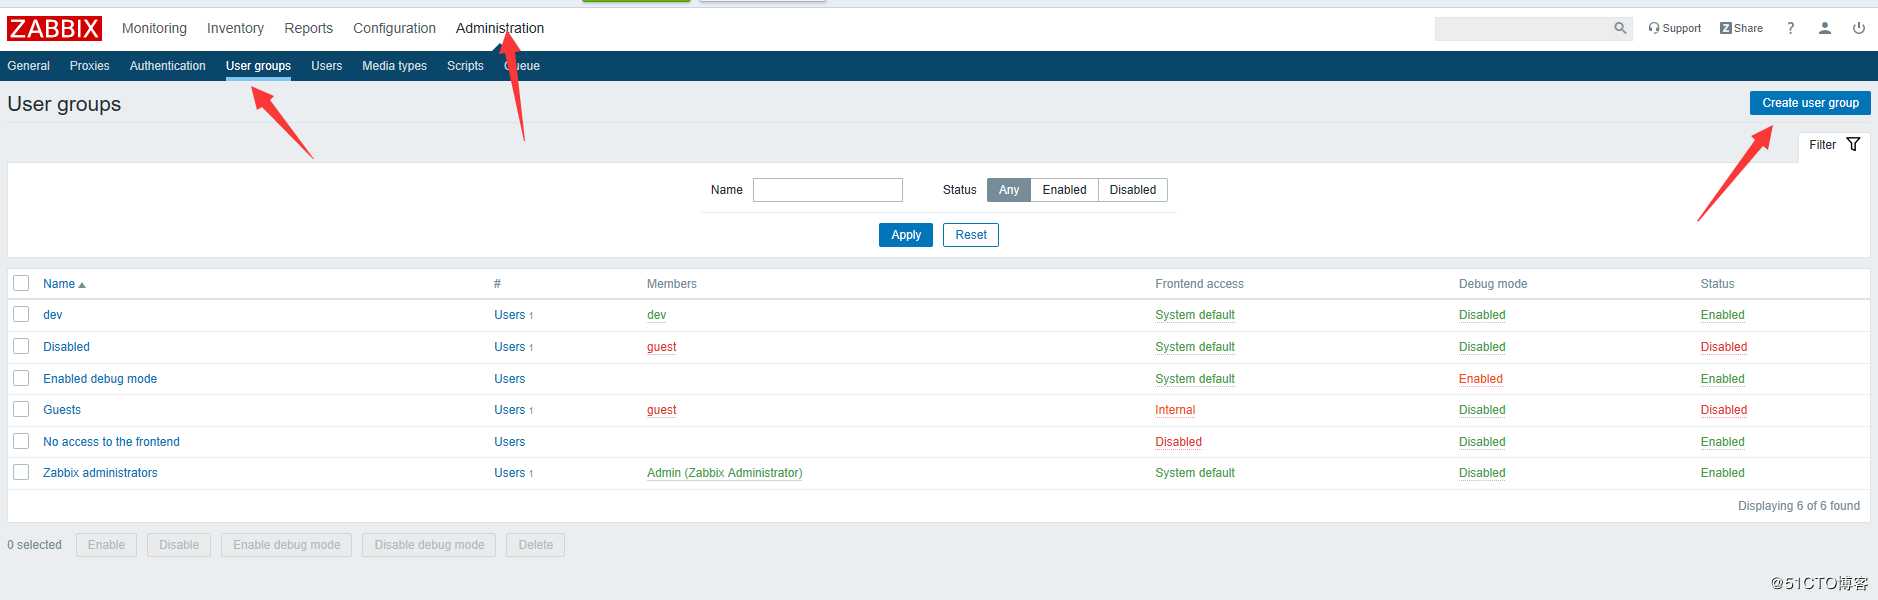Go to the Proxies submenu
The image size is (1878, 600).
89,66
